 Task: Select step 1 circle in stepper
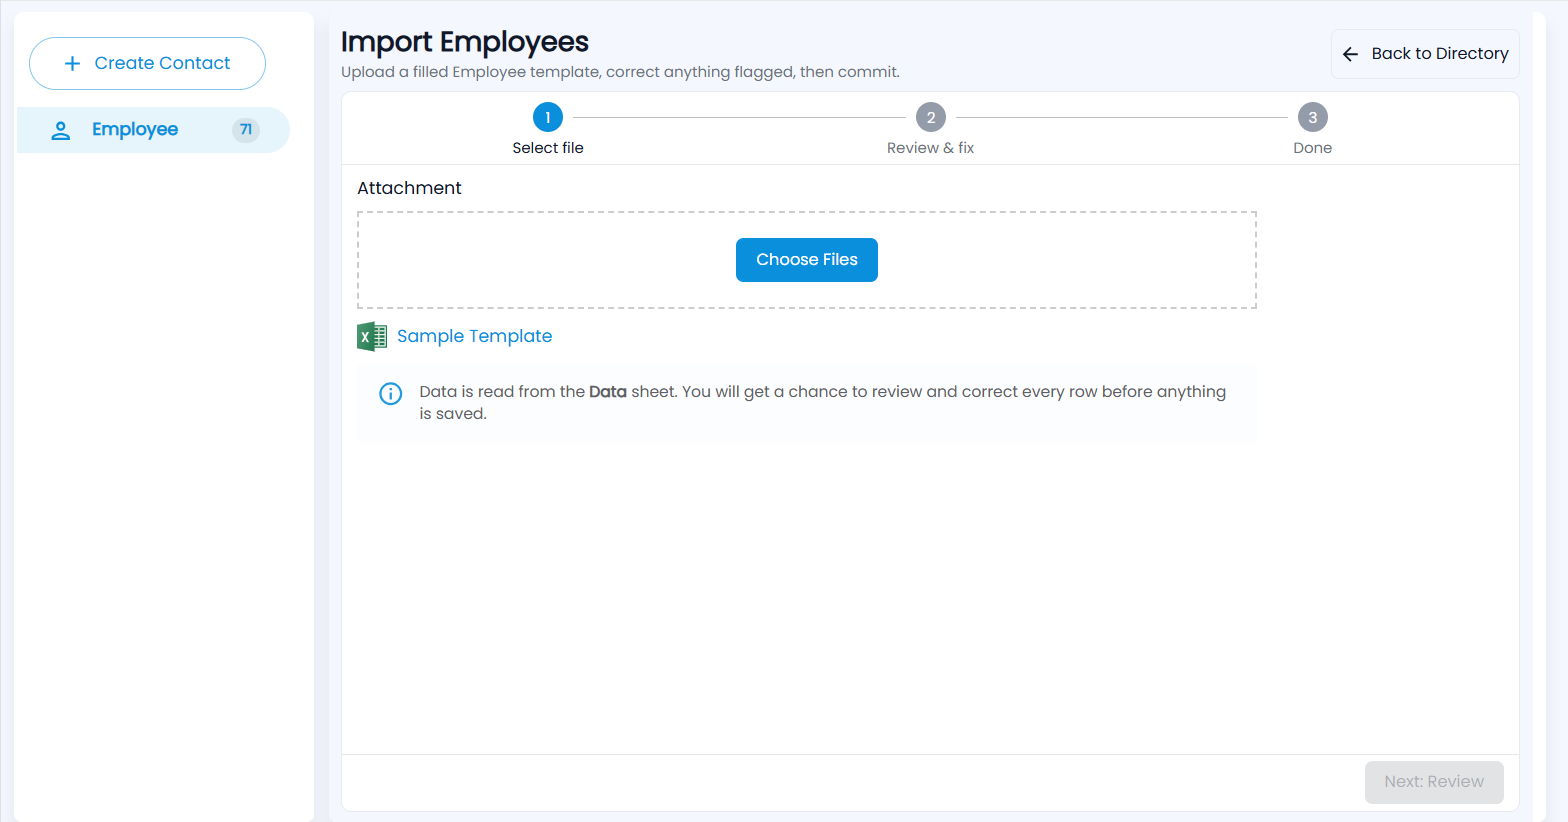(x=548, y=117)
